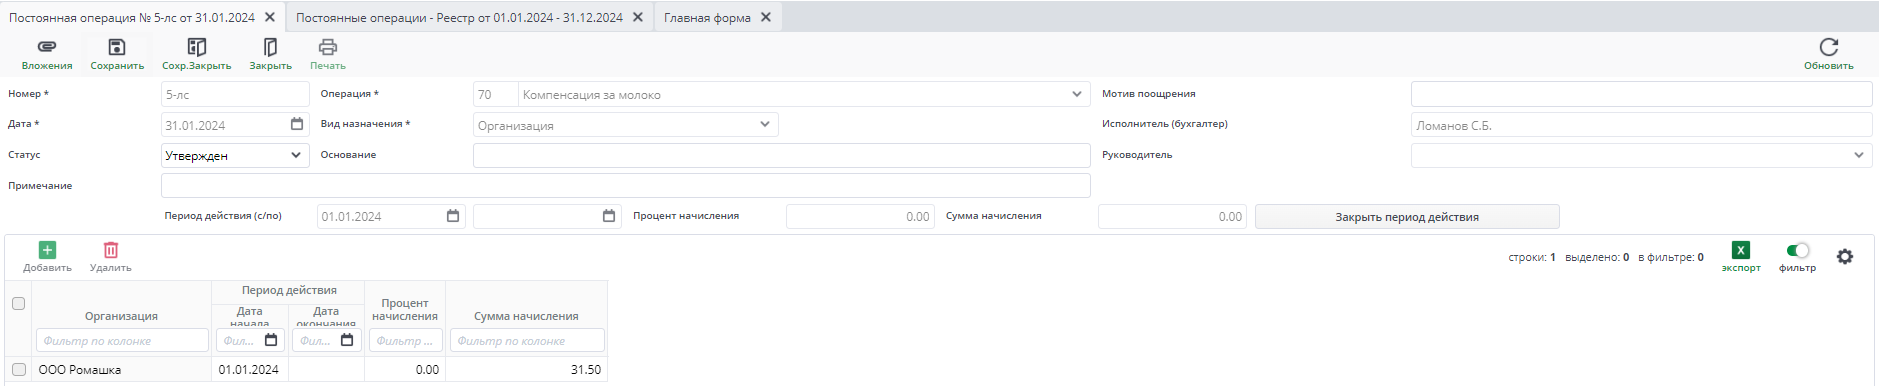Click the Примечание input field
Image resolution: width=1879 pixels, height=386 pixels.
[x=625, y=186]
